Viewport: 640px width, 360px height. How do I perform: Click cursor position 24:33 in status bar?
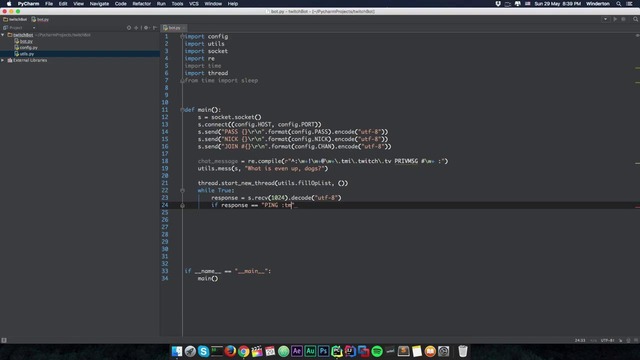coord(580,340)
